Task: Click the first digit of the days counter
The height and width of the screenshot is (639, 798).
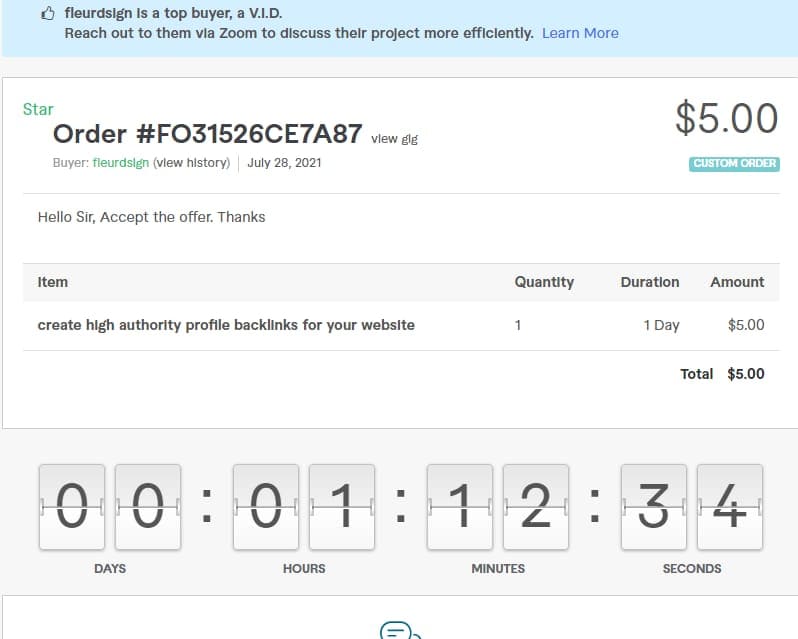Action: (x=71, y=506)
